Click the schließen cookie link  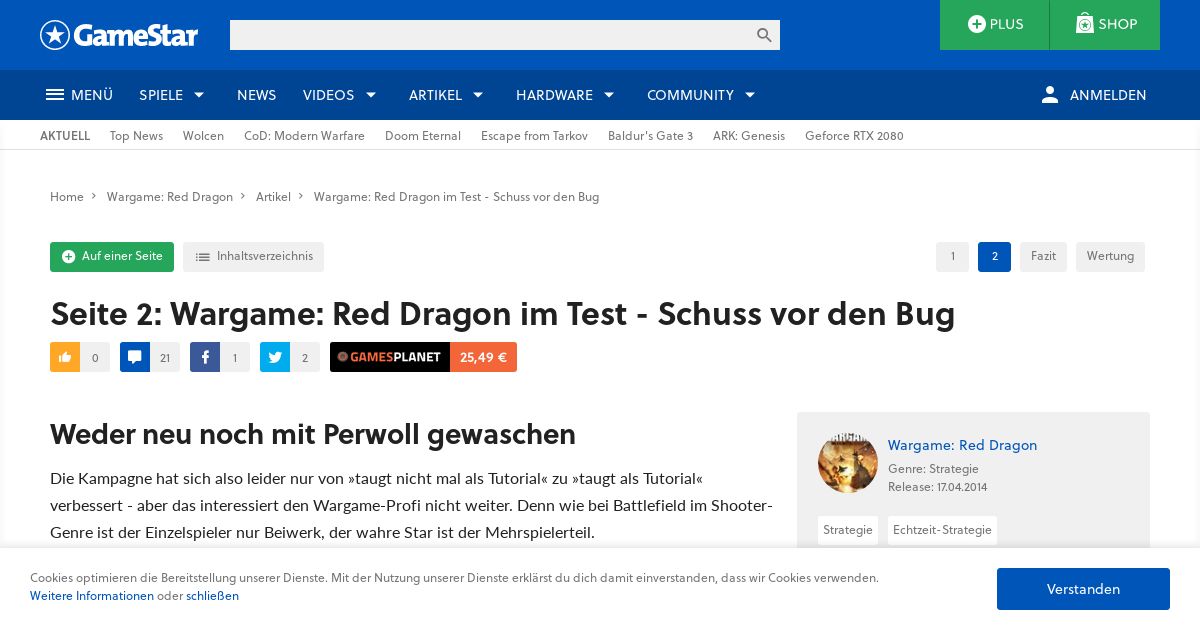tap(212, 596)
